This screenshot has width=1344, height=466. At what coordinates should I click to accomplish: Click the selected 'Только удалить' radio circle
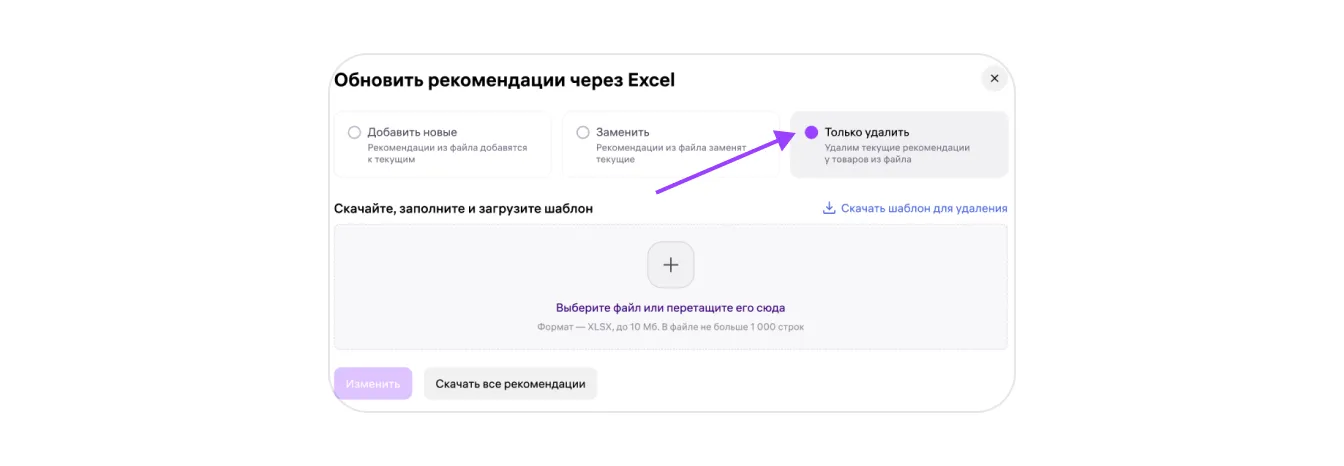(811, 132)
